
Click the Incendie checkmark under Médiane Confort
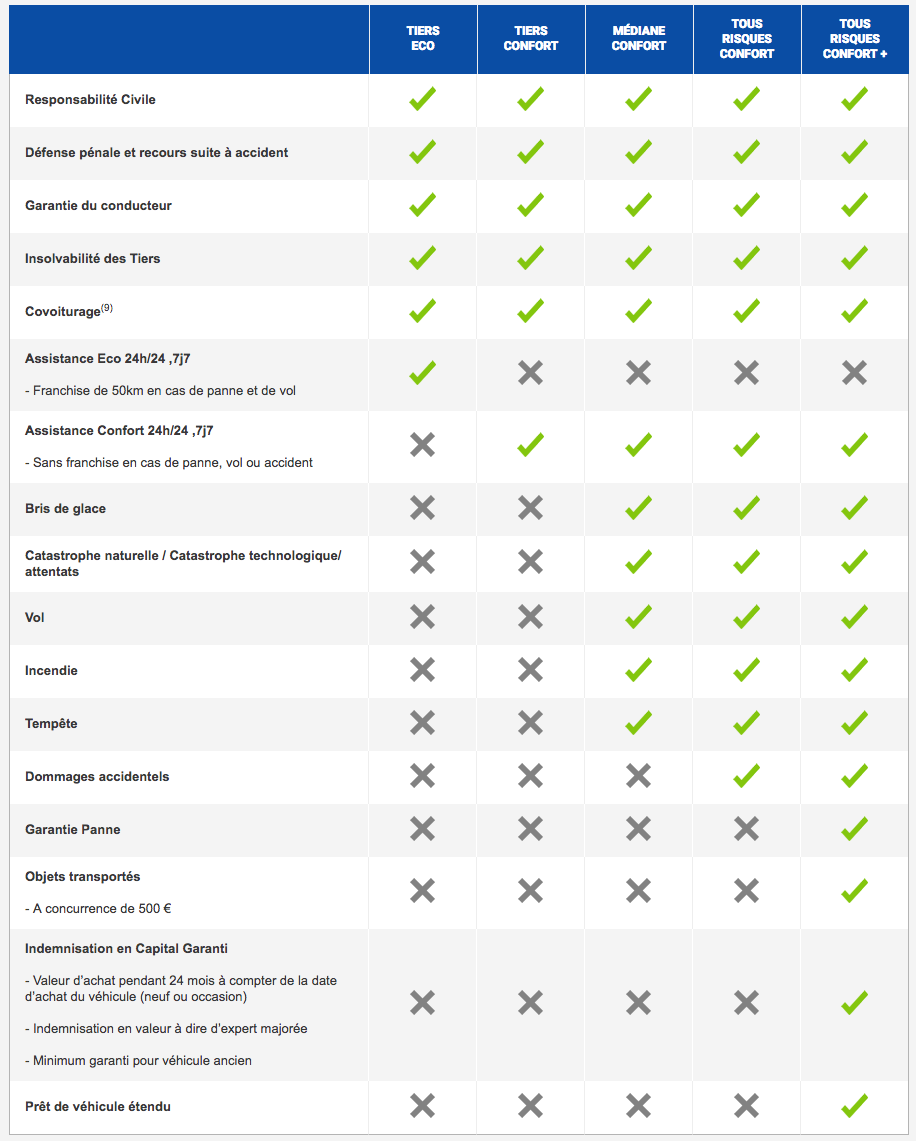point(638,669)
